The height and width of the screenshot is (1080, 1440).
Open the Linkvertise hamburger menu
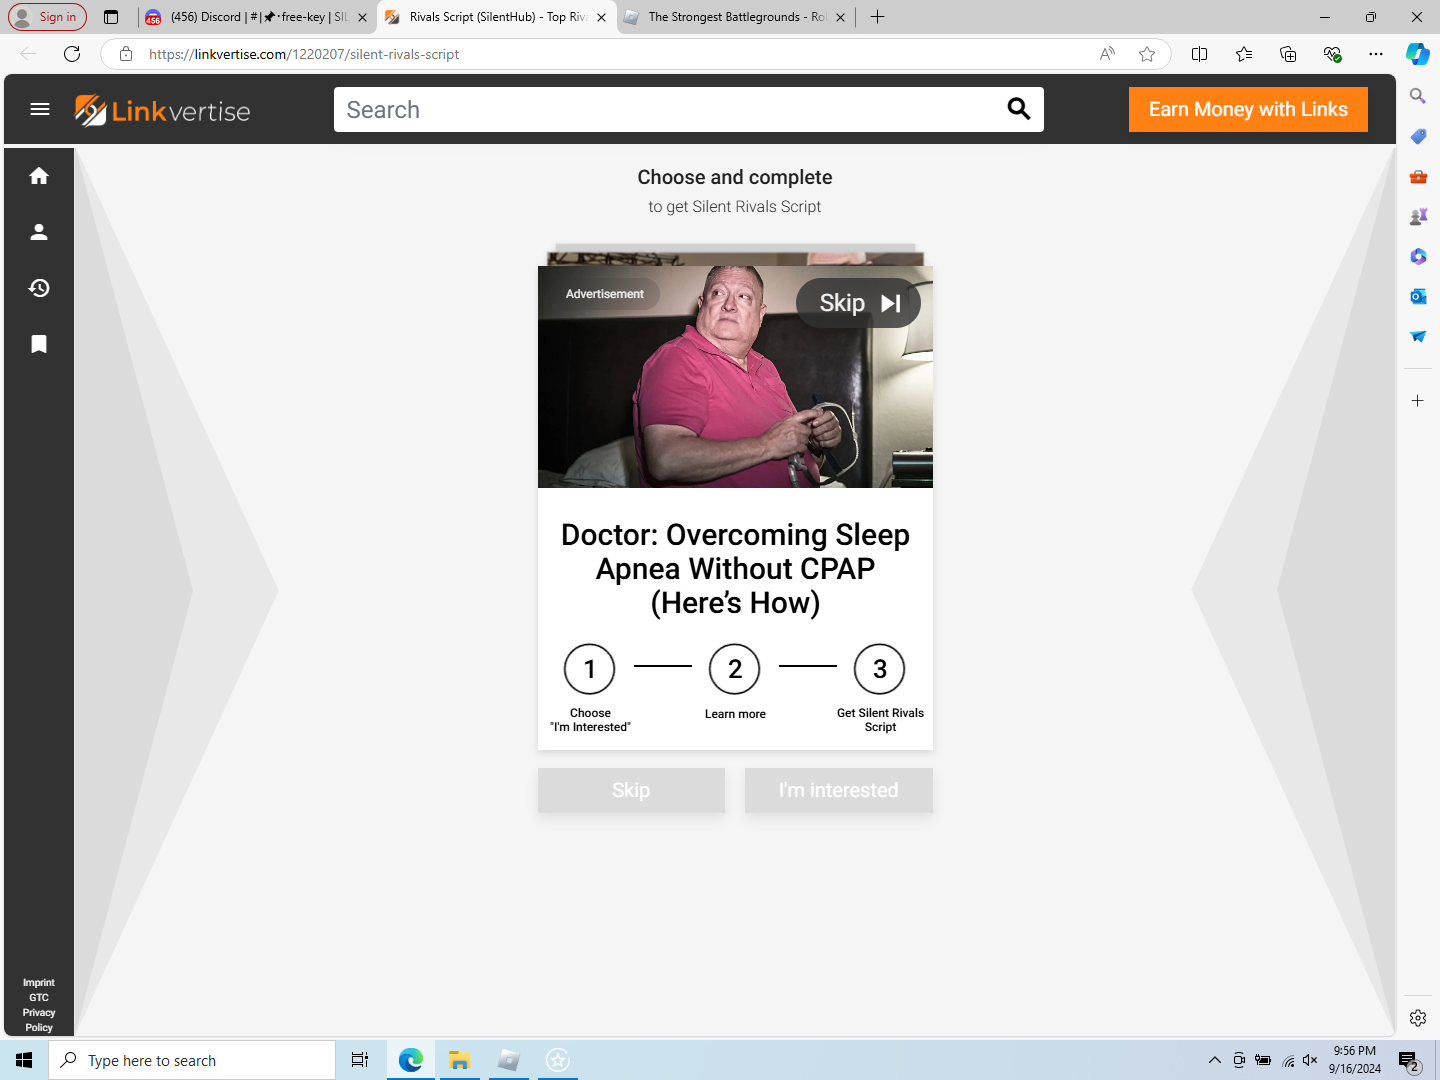click(x=40, y=109)
